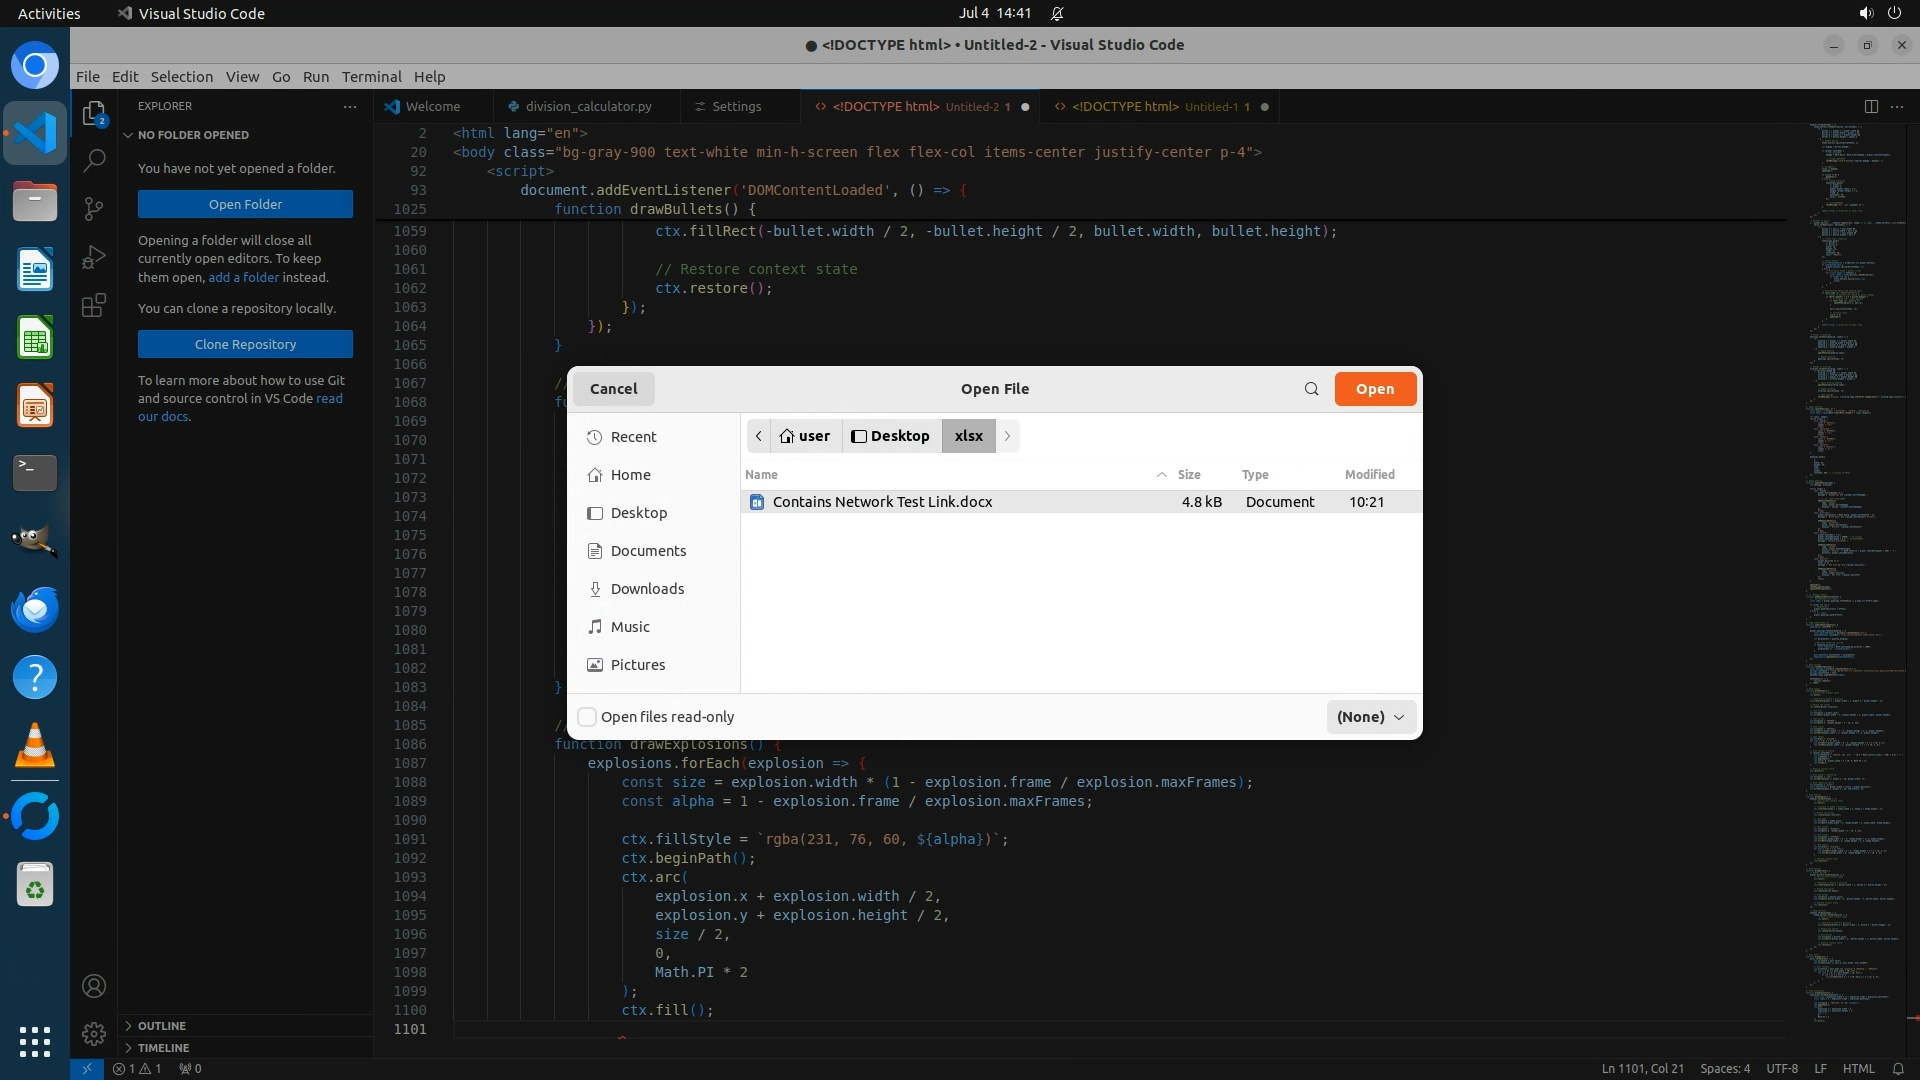This screenshot has height=1080, width=1920.
Task: Open the (None) file filter dropdown
Action: (1370, 717)
